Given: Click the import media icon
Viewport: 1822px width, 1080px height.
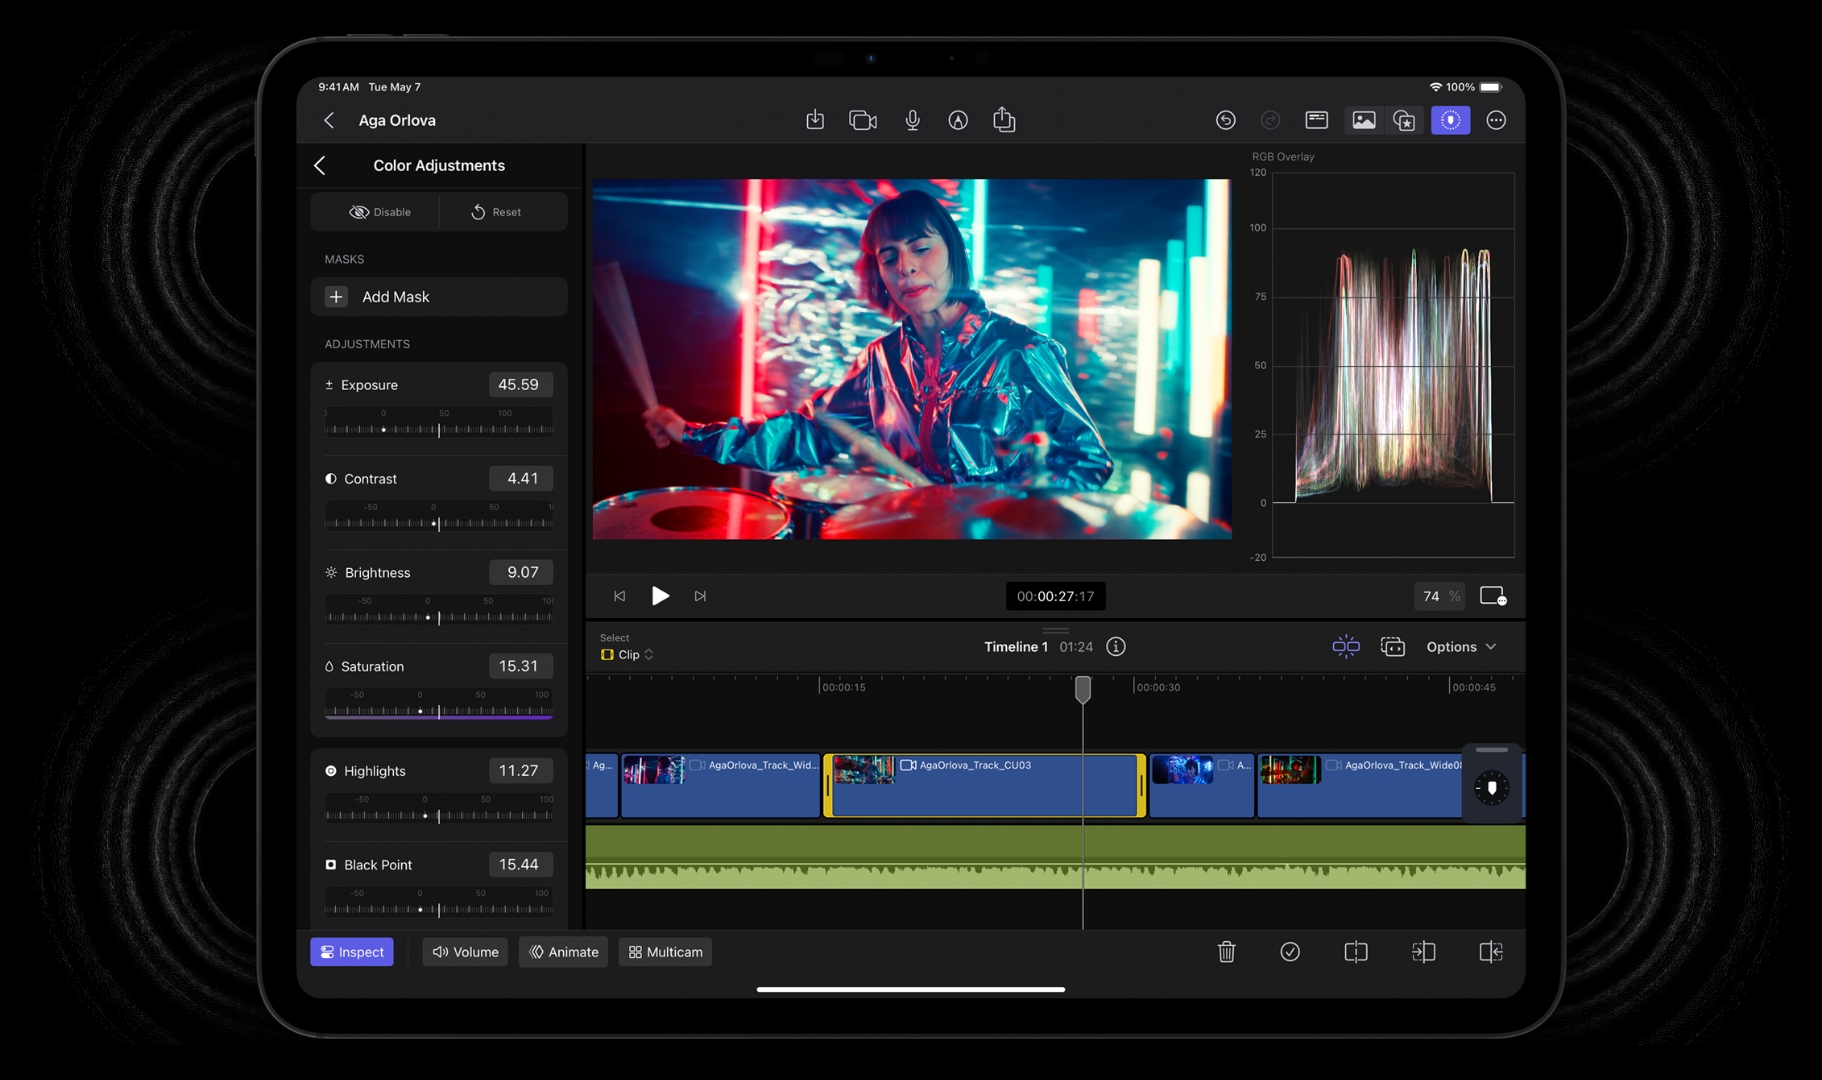Looking at the screenshot, I should [815, 120].
